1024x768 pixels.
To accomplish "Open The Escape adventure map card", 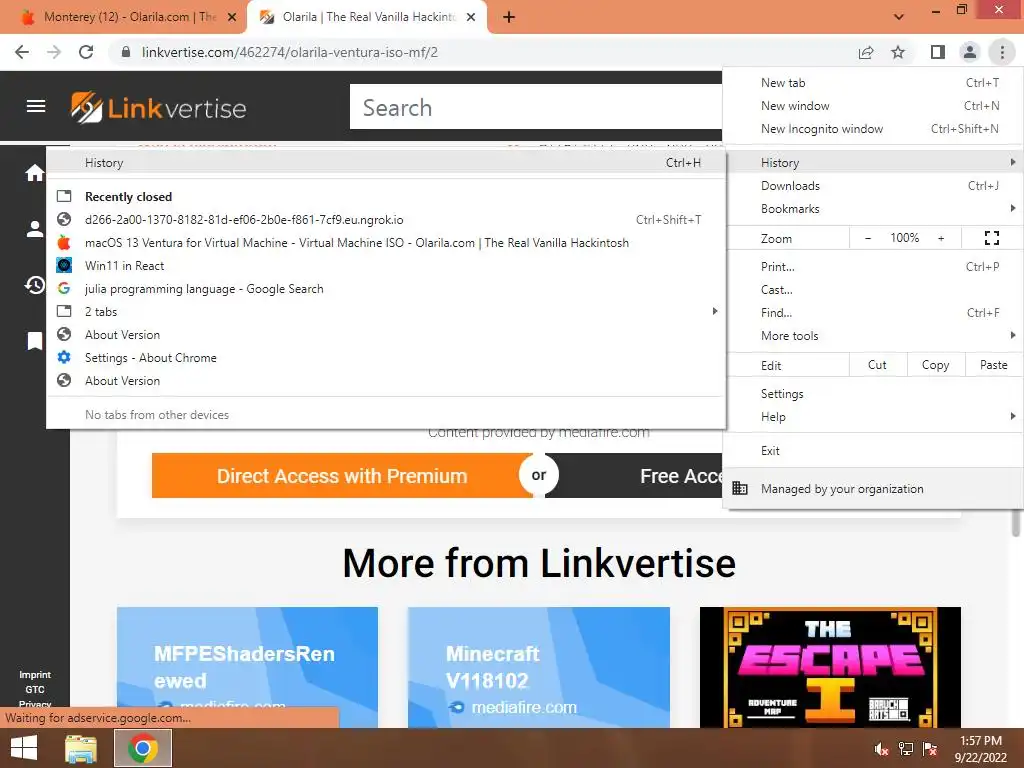I will coord(830,667).
